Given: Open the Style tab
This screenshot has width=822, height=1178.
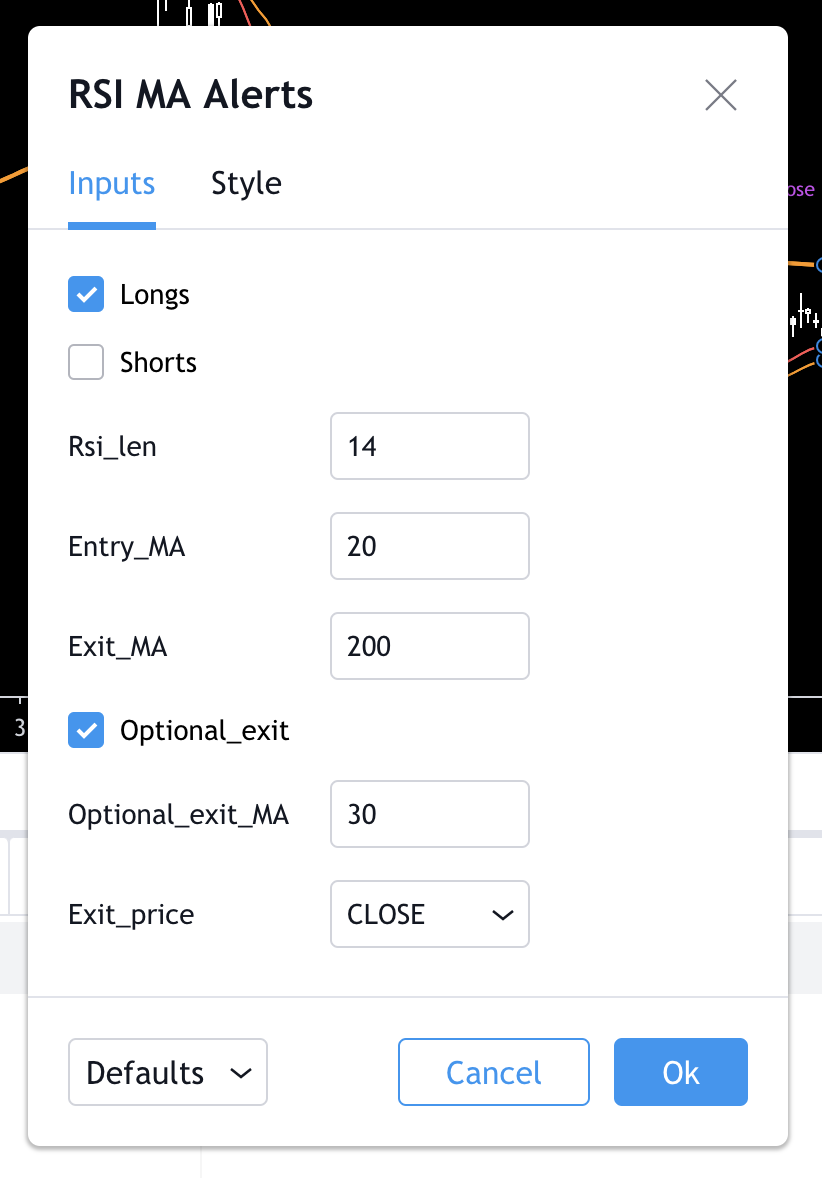Looking at the screenshot, I should pos(246,184).
